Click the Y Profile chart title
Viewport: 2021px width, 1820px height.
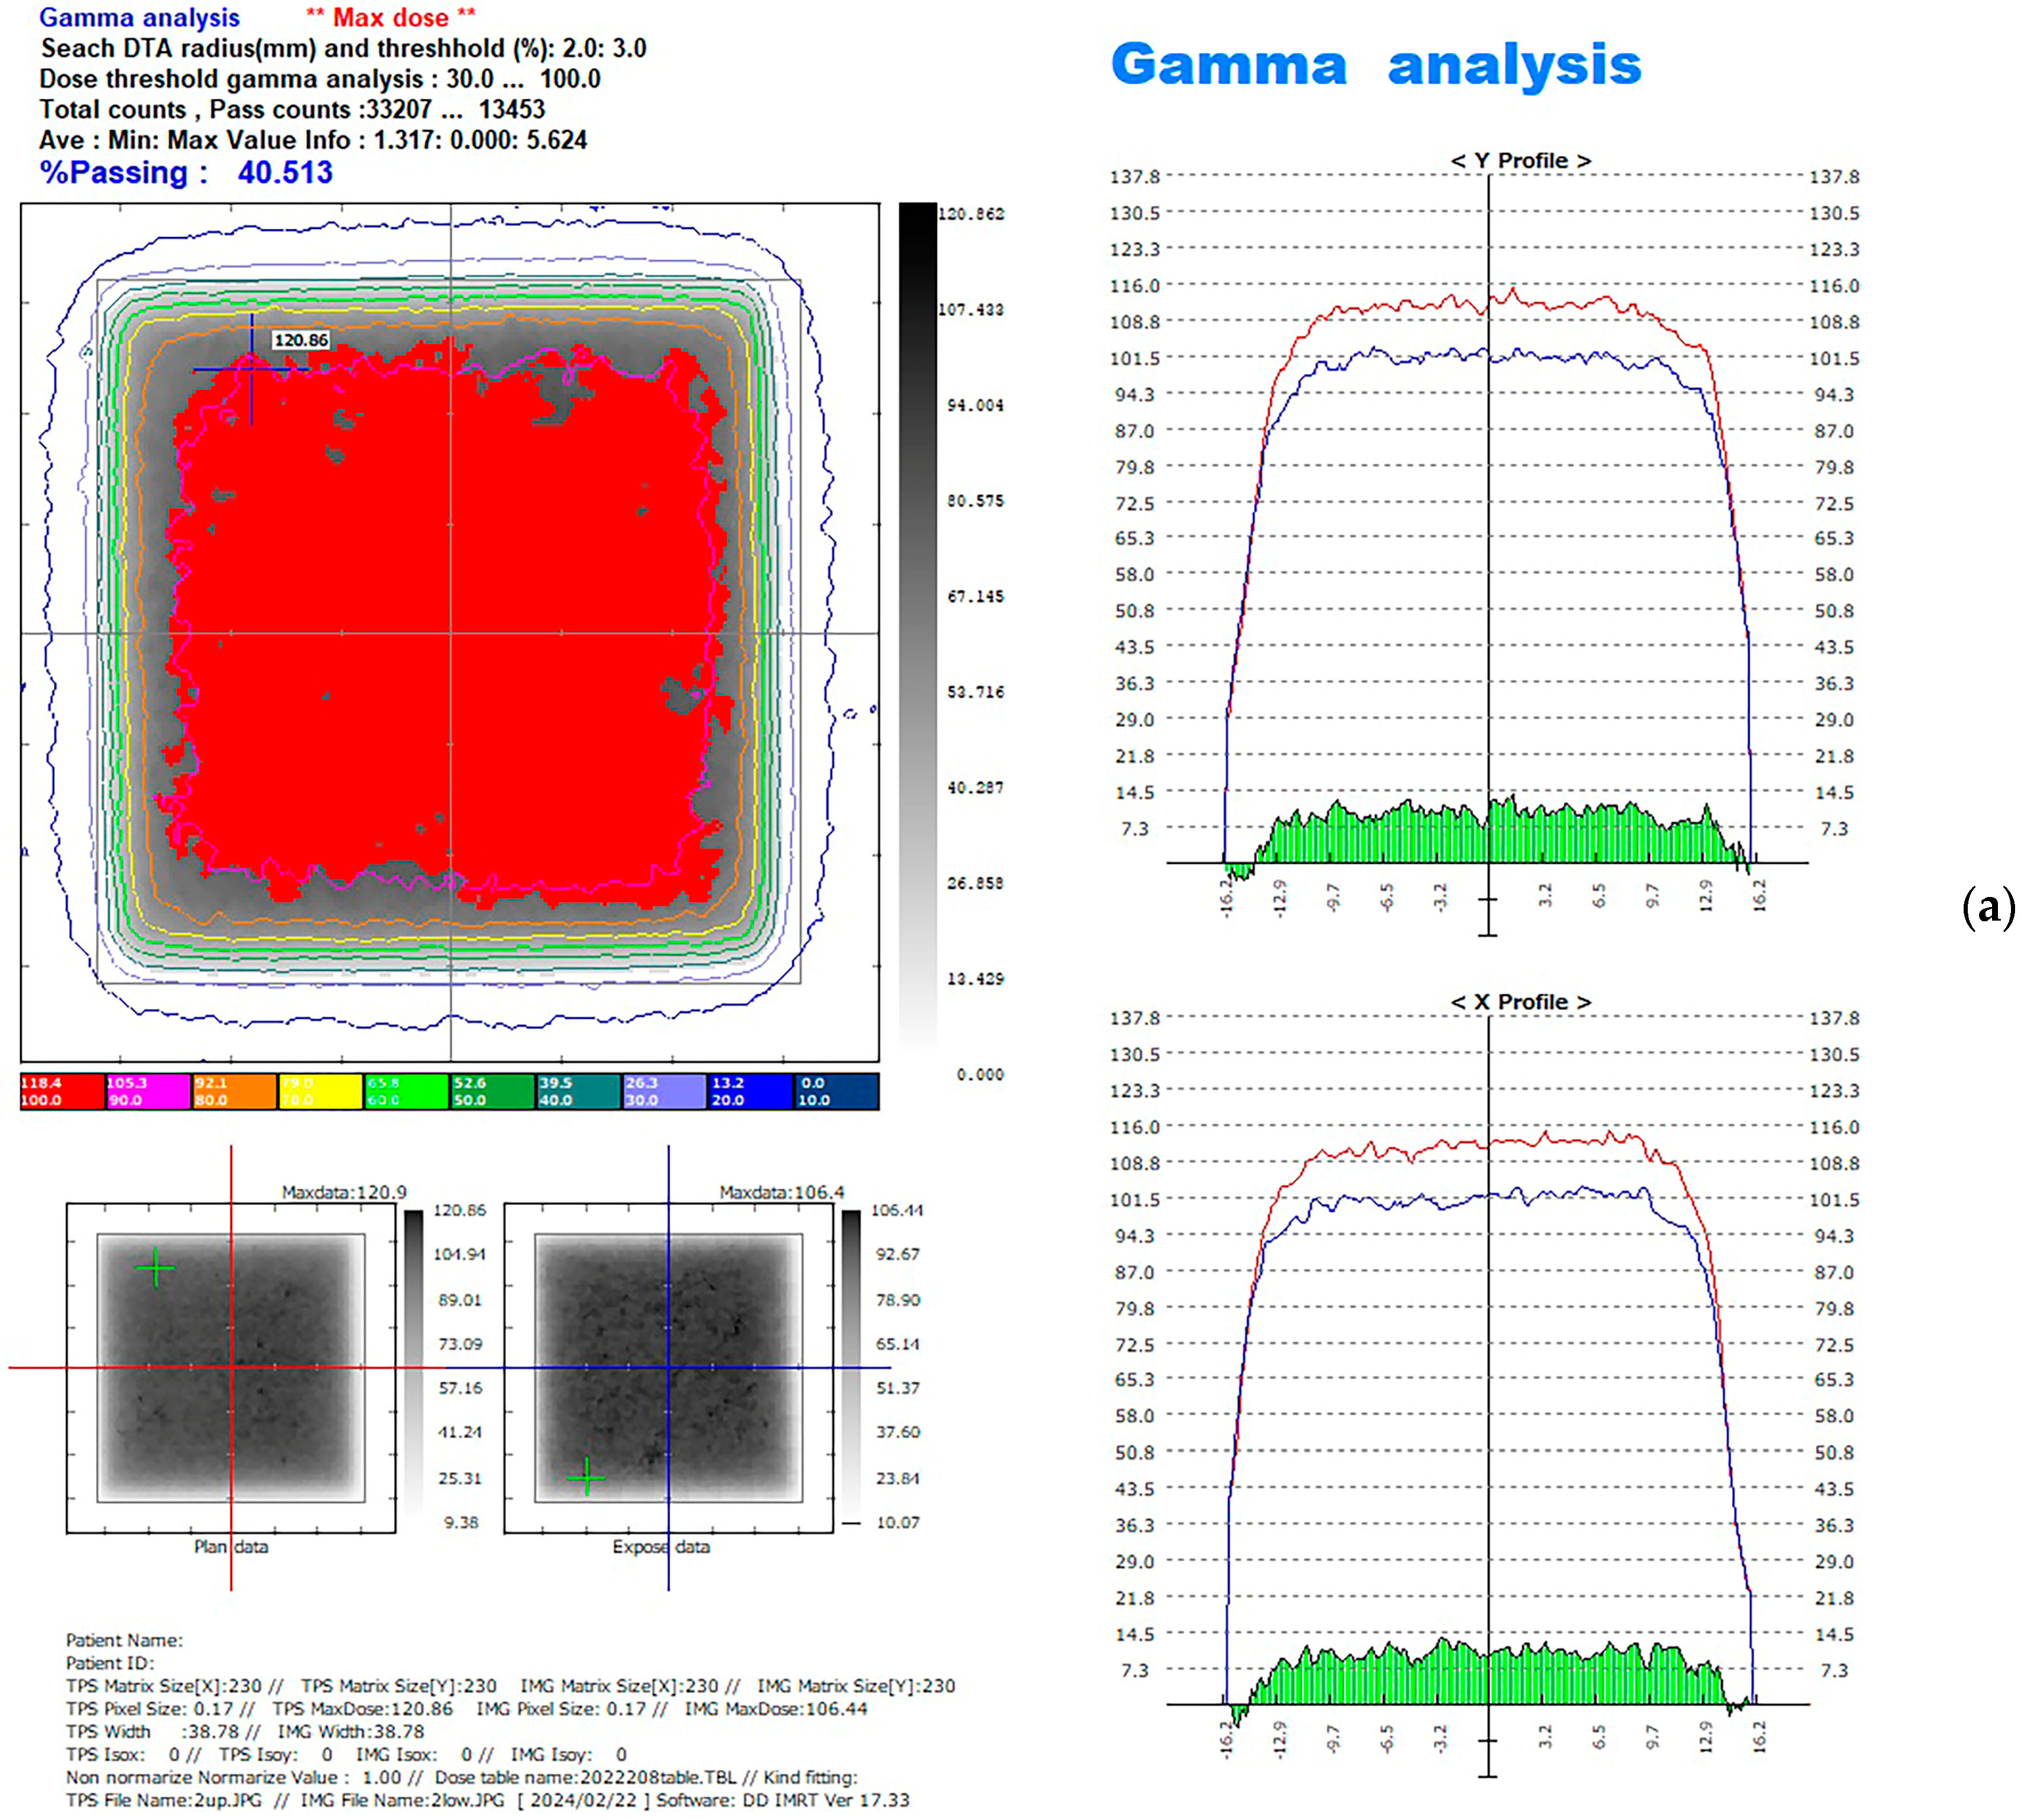(x=1520, y=160)
